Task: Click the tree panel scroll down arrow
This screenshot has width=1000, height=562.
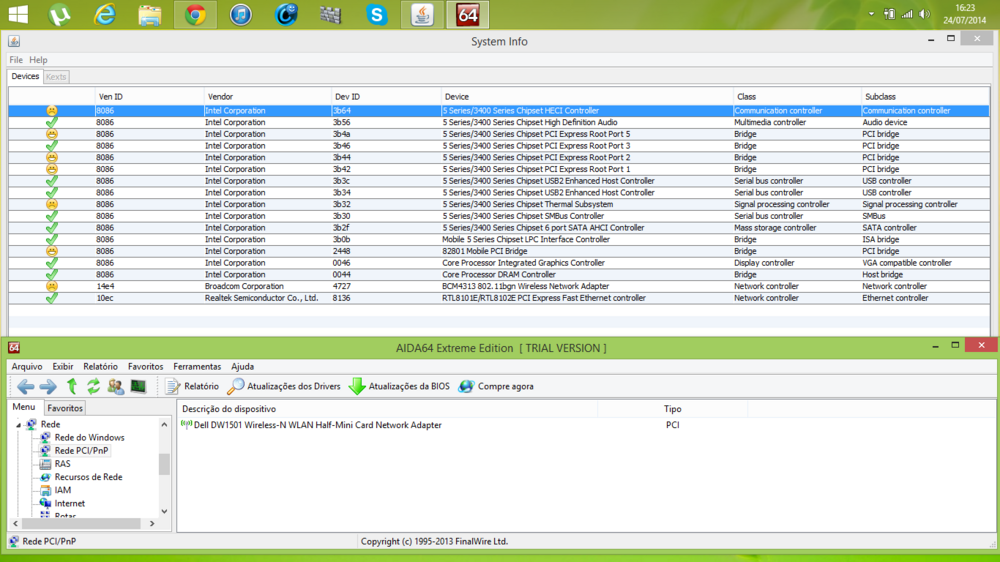Action: 165,511
